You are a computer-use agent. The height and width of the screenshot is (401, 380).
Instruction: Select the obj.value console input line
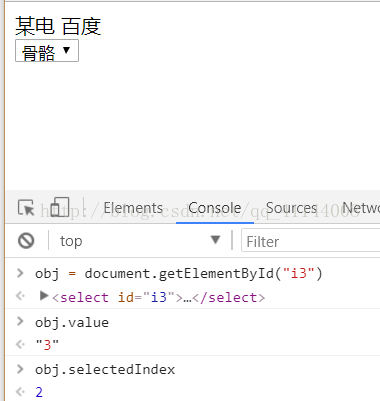(x=72, y=322)
